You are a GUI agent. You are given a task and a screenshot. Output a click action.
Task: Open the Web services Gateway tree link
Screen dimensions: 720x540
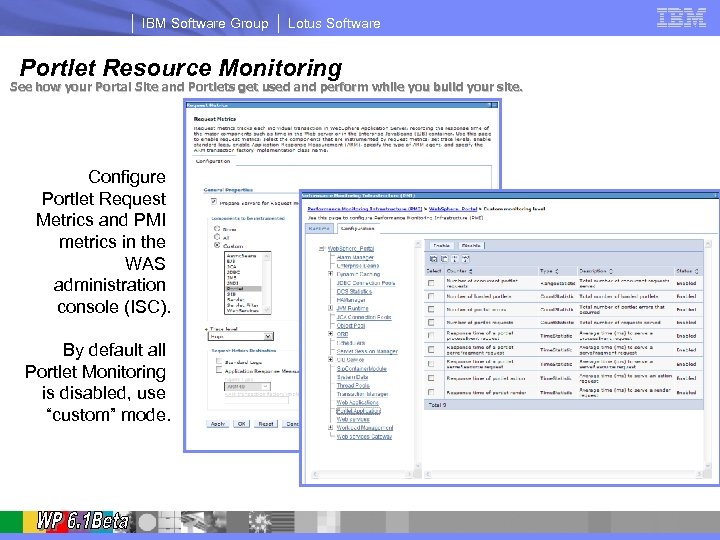tap(364, 436)
